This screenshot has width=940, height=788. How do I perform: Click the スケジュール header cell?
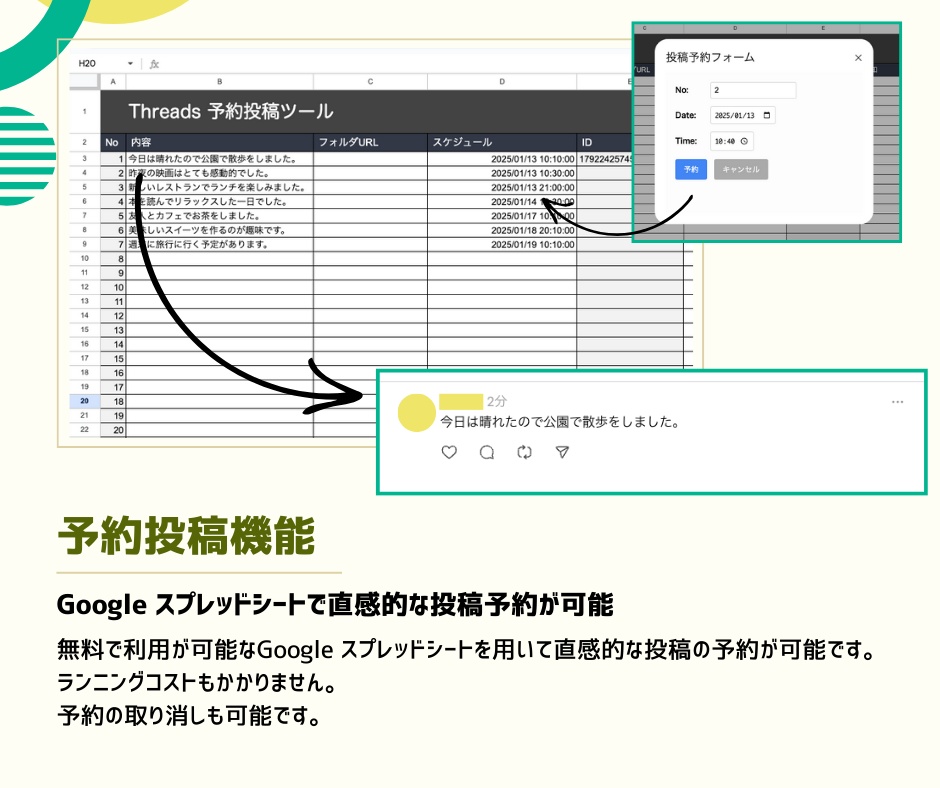[x=502, y=142]
